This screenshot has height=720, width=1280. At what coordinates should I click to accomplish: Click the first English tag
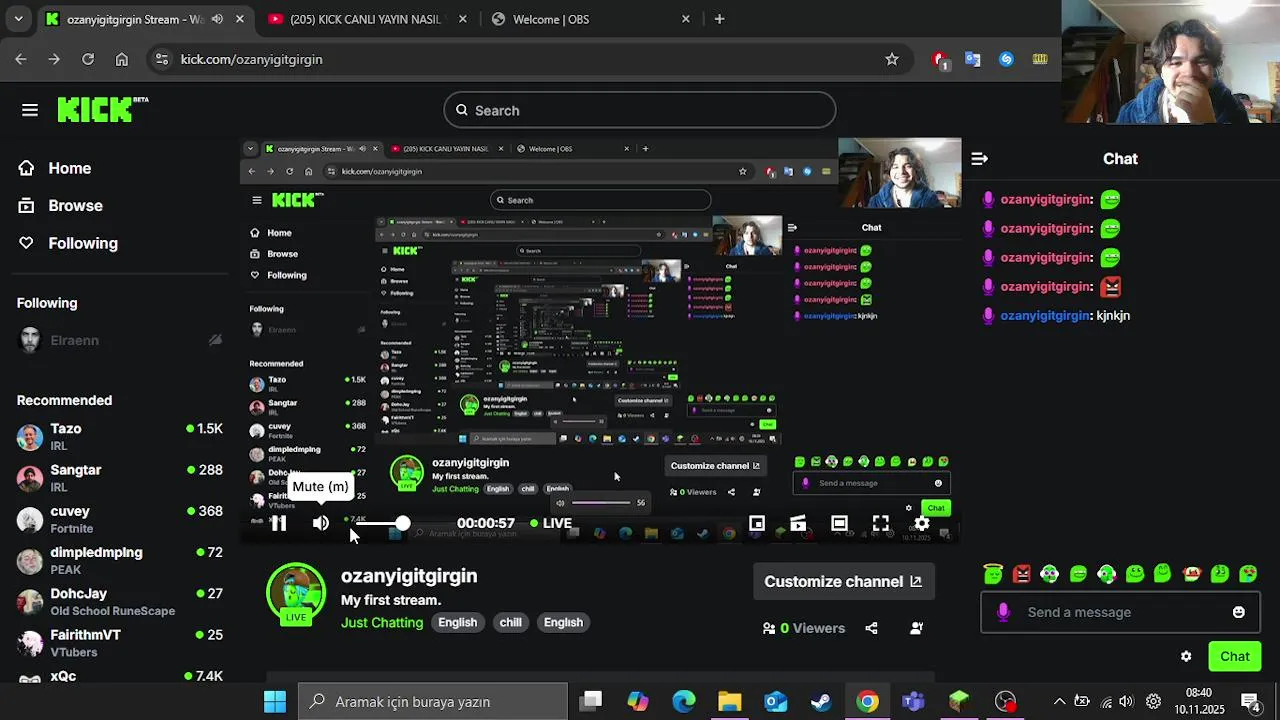point(457,622)
